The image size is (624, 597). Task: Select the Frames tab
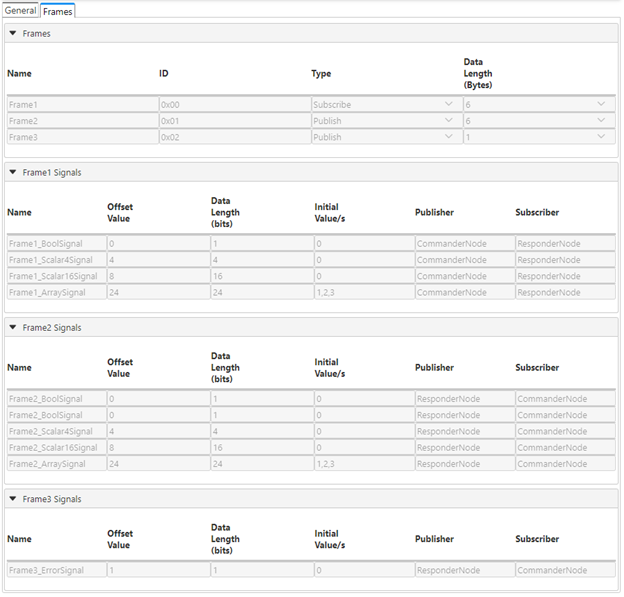pos(58,12)
